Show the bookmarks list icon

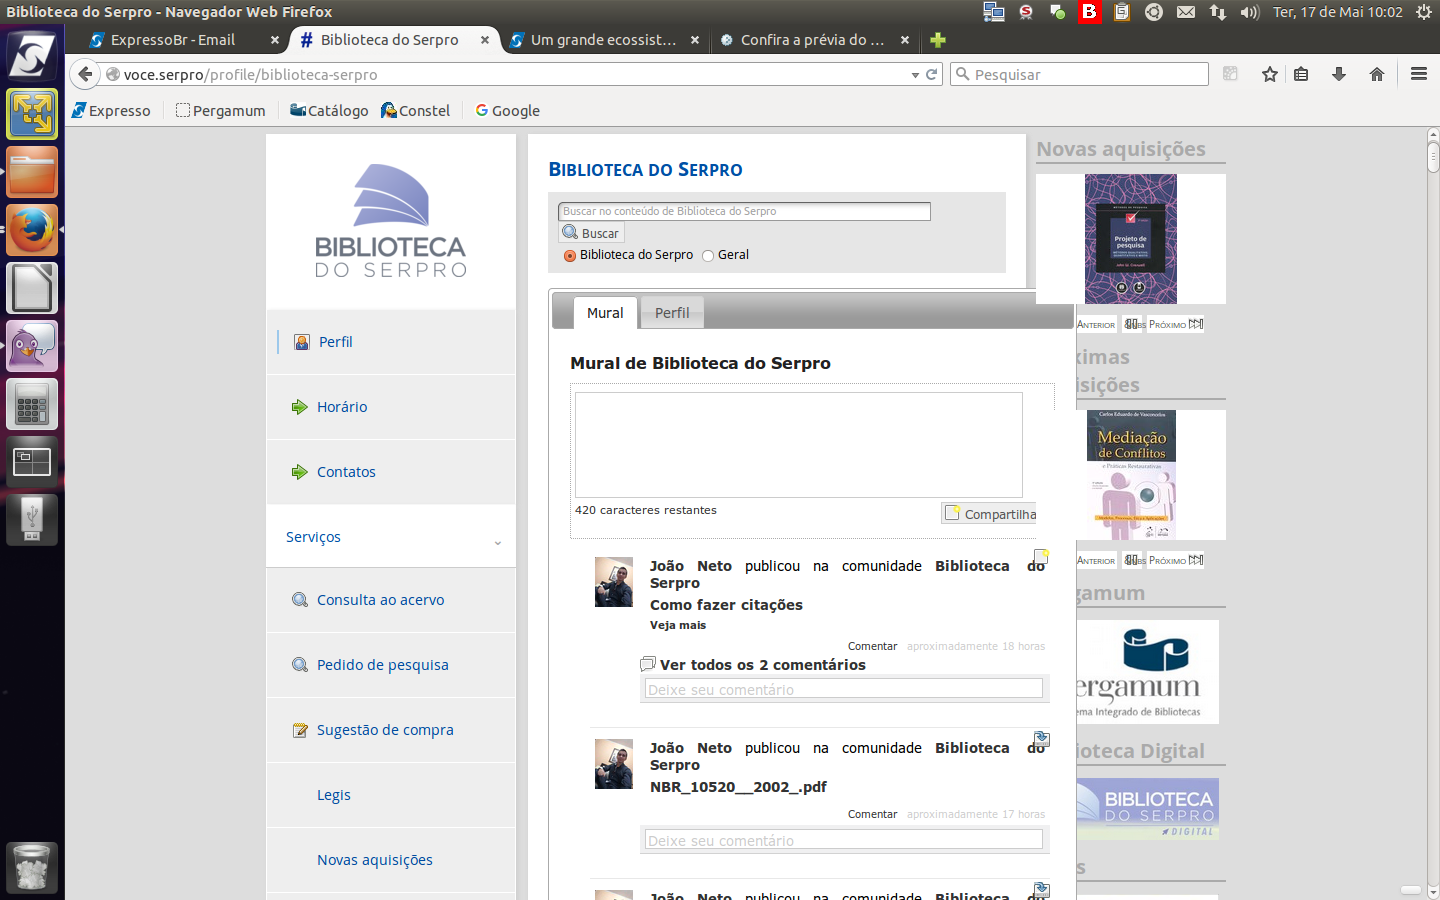coord(1301,74)
